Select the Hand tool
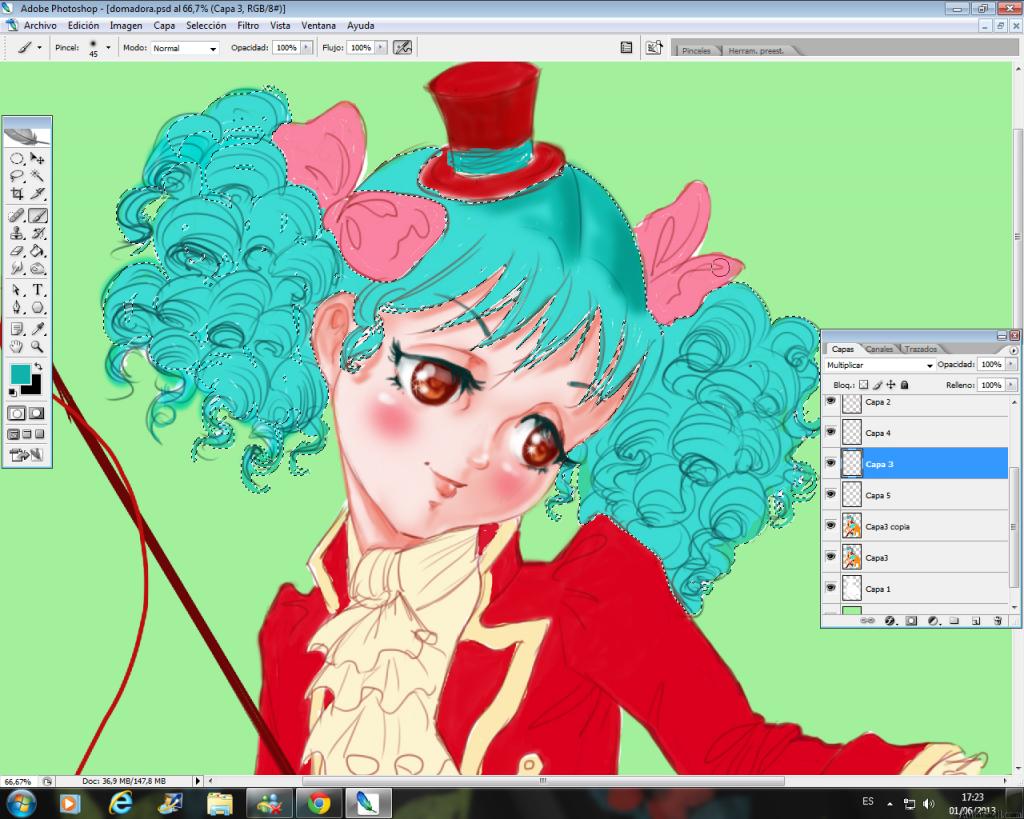Screen dimensions: 1024x819 [x=17, y=347]
